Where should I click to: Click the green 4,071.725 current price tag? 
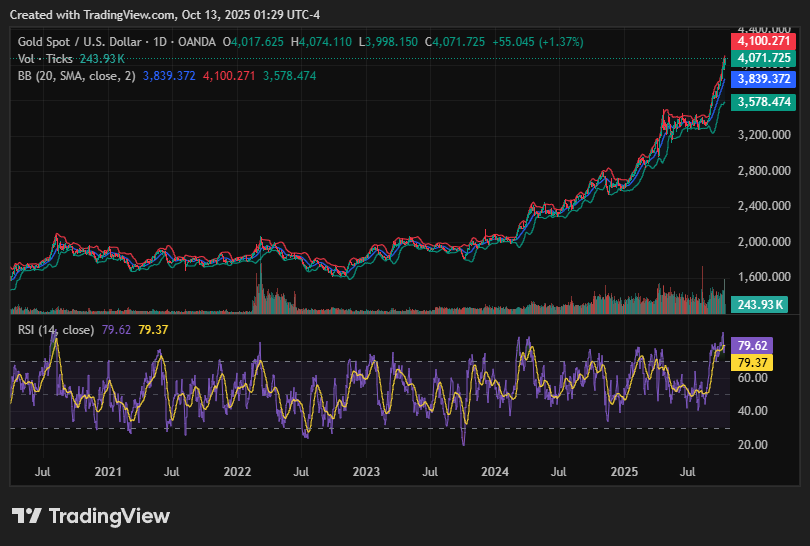(x=763, y=58)
